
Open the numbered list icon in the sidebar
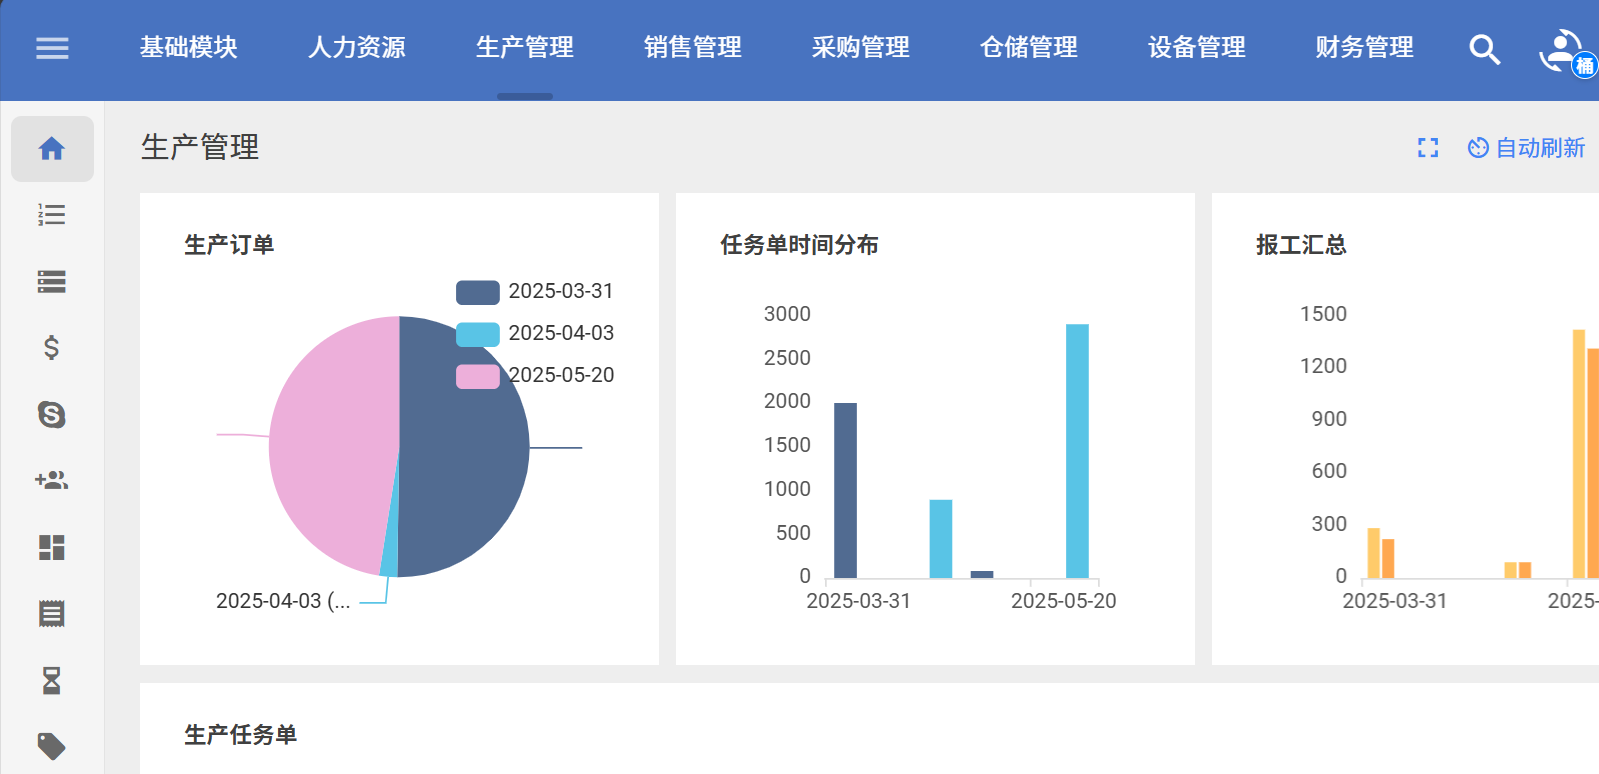(x=52, y=215)
